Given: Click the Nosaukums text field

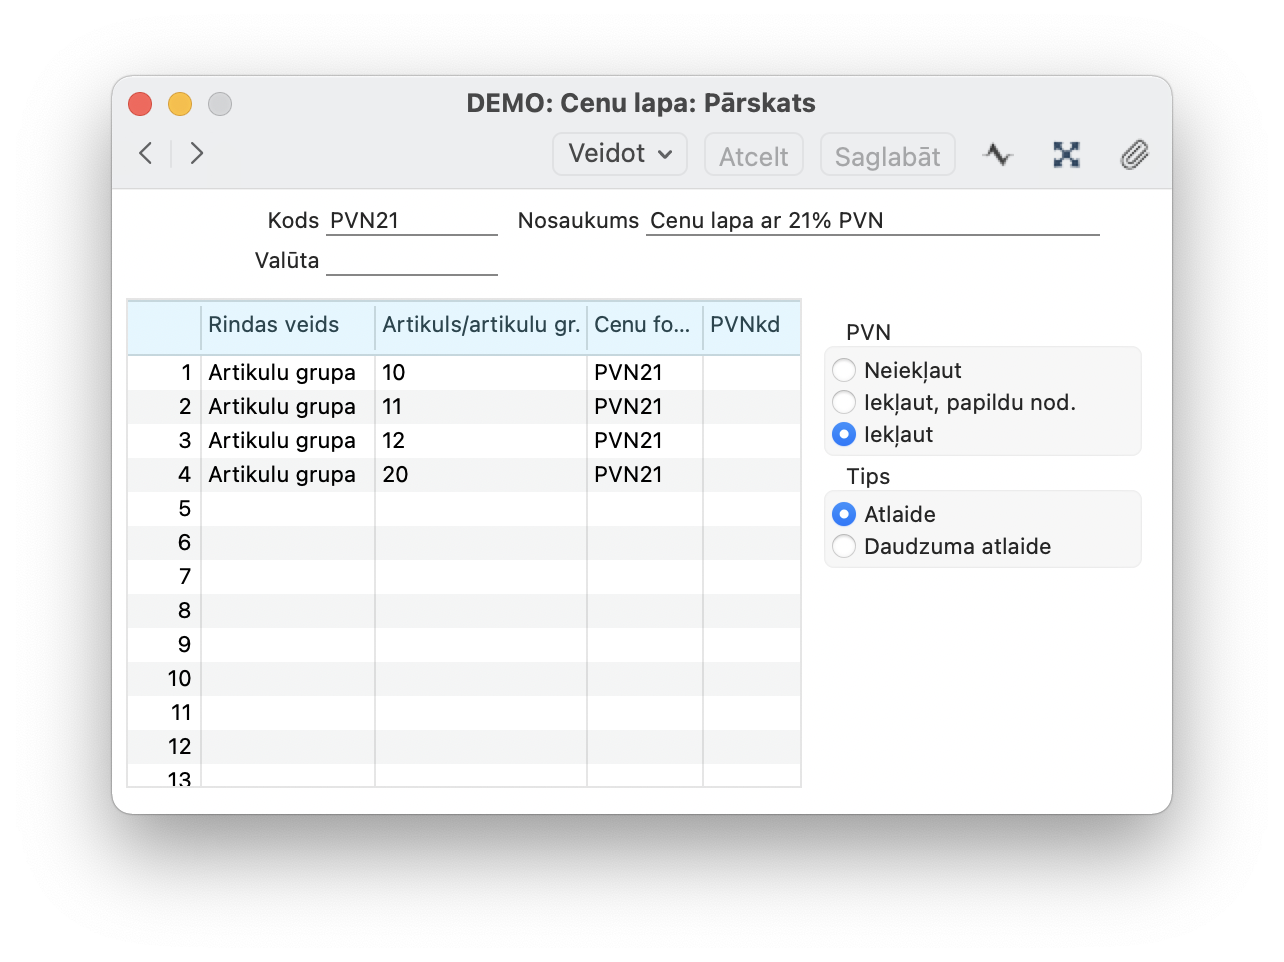Looking at the screenshot, I should 872,221.
